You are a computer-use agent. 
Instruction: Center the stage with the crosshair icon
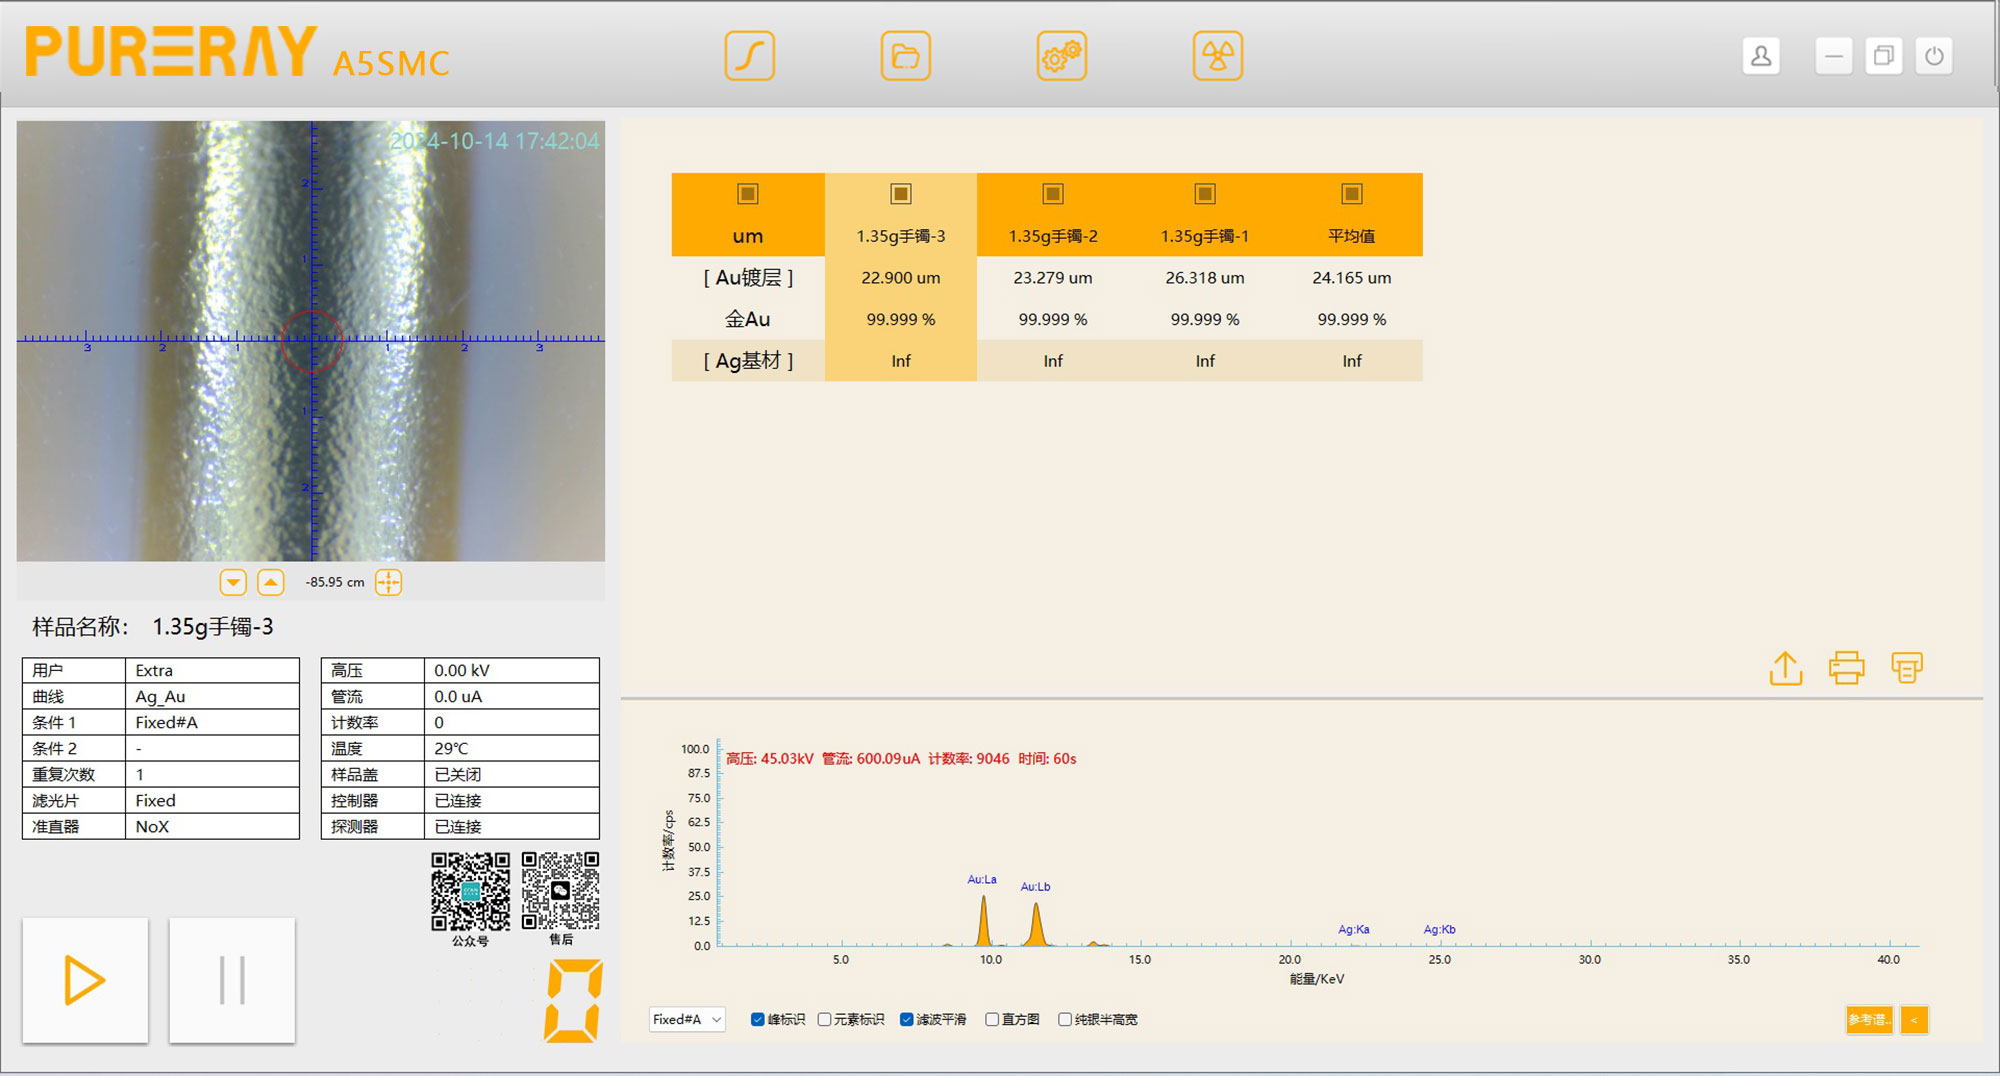coord(388,582)
